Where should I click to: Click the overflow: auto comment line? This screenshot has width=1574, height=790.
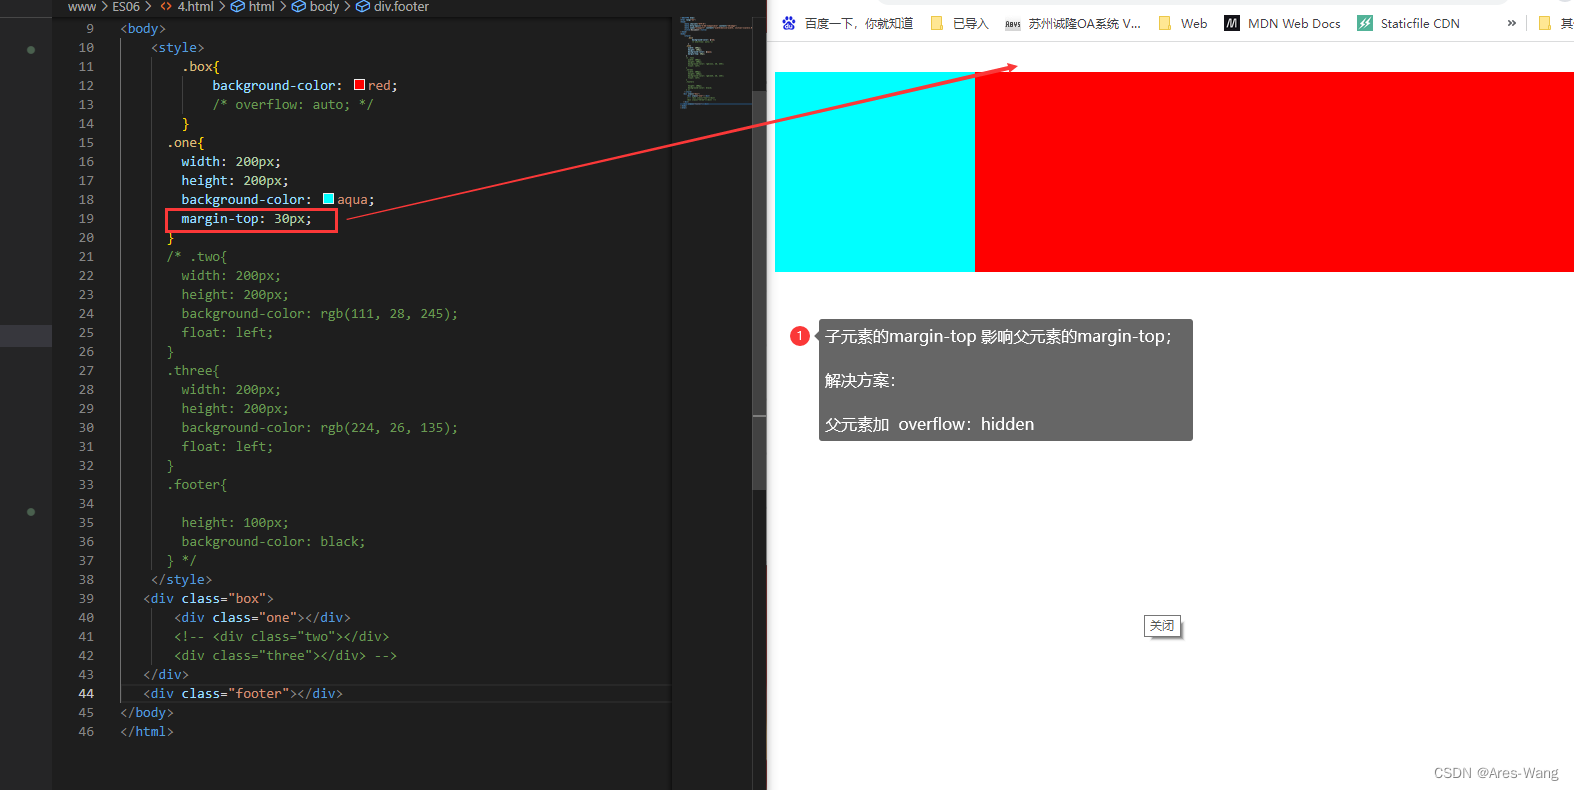click(292, 104)
